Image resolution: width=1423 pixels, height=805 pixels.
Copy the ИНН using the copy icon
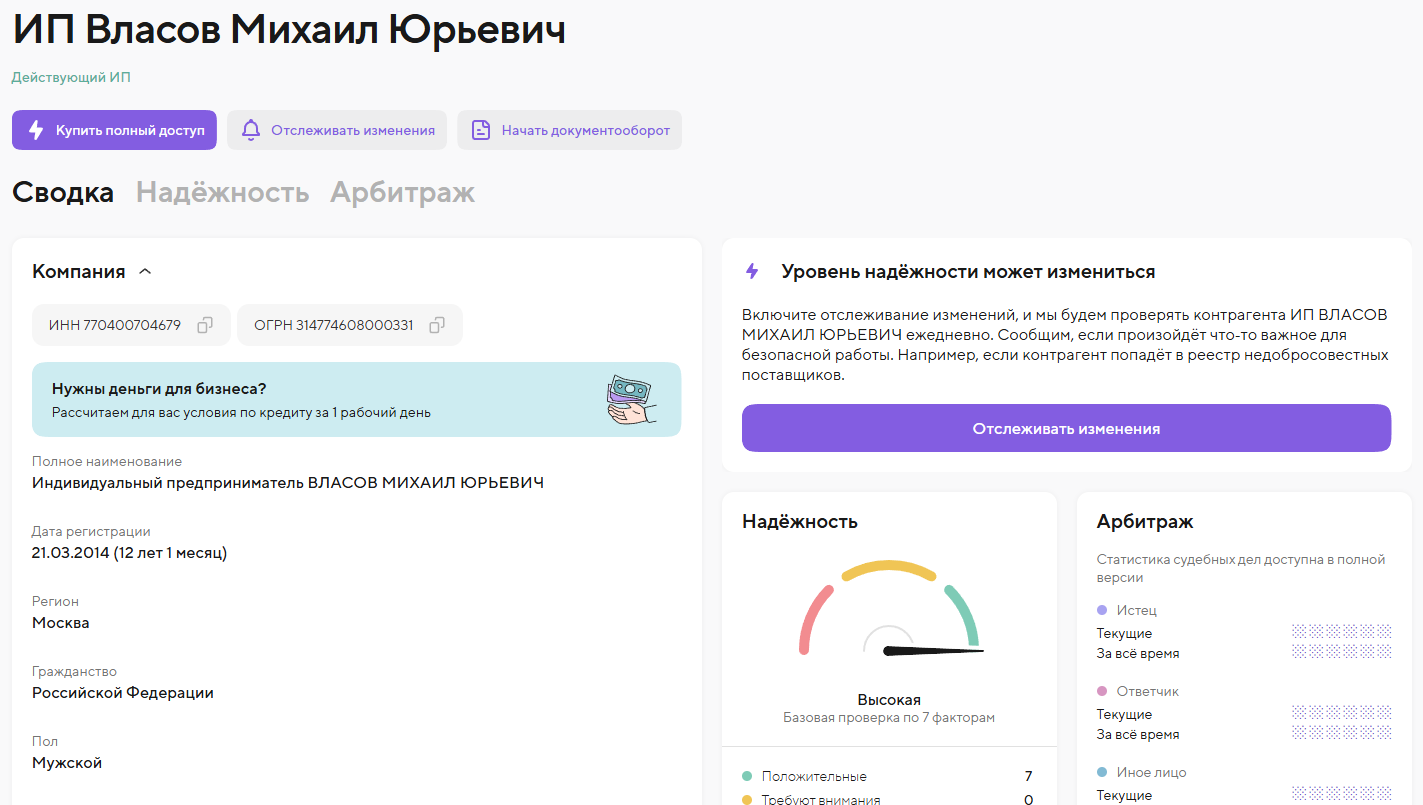205,324
